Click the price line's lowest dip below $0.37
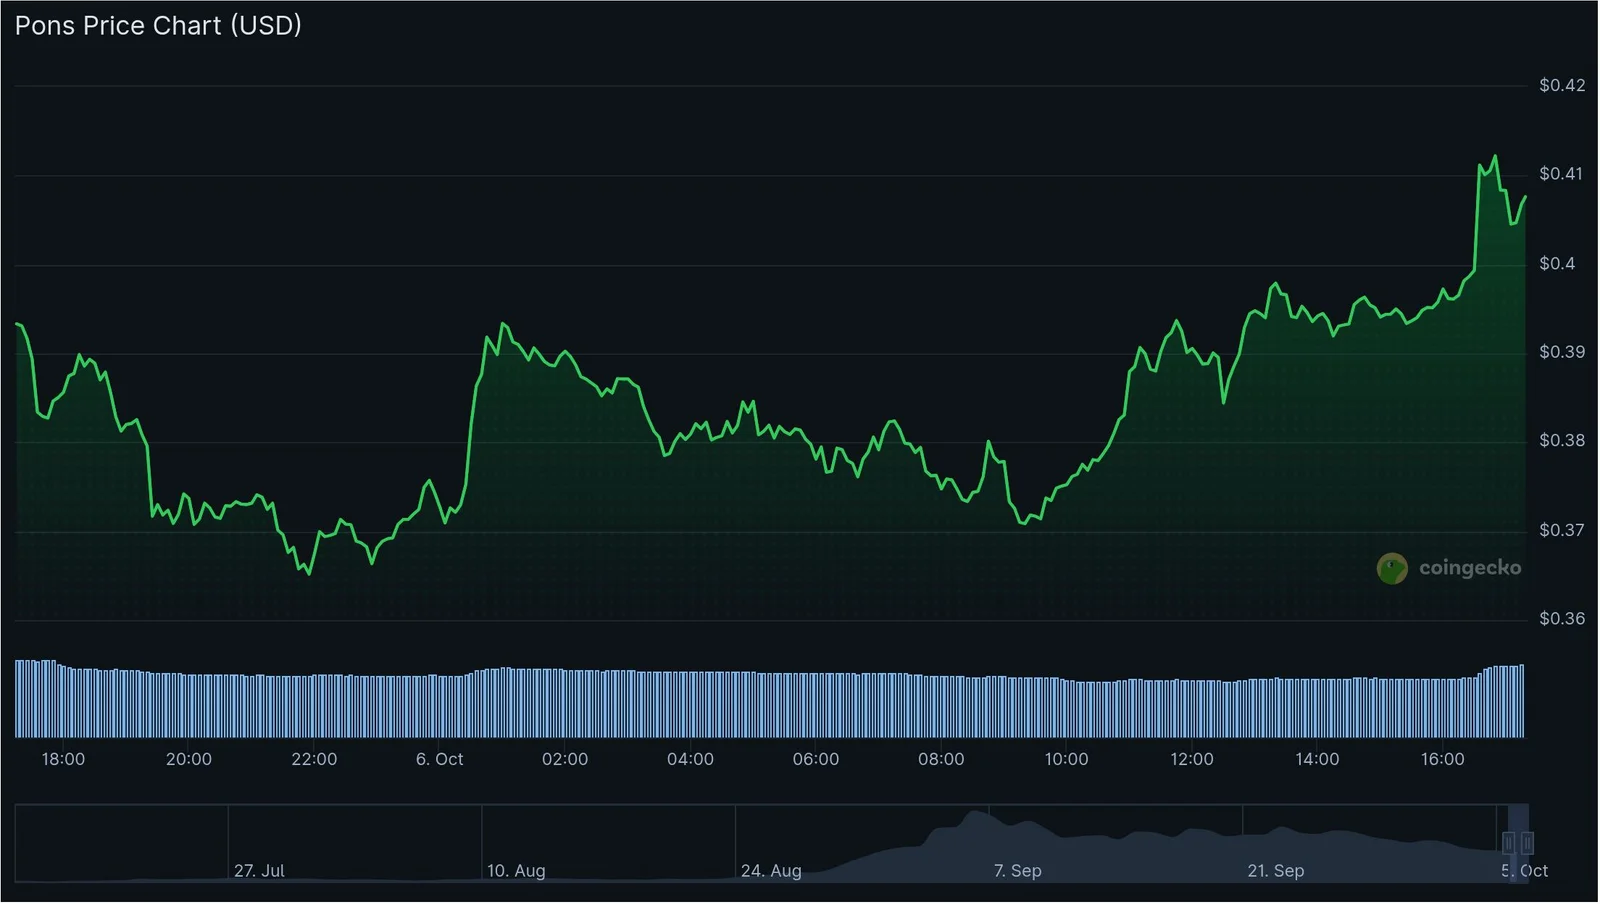 point(309,574)
